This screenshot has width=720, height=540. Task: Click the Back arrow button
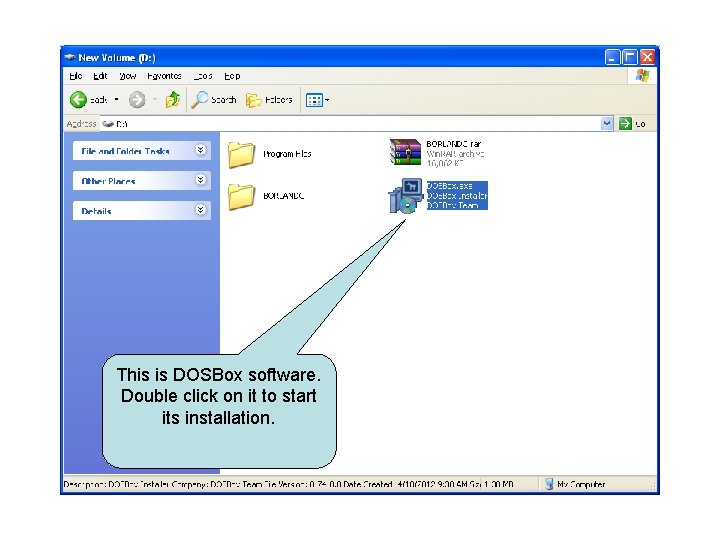[79, 100]
